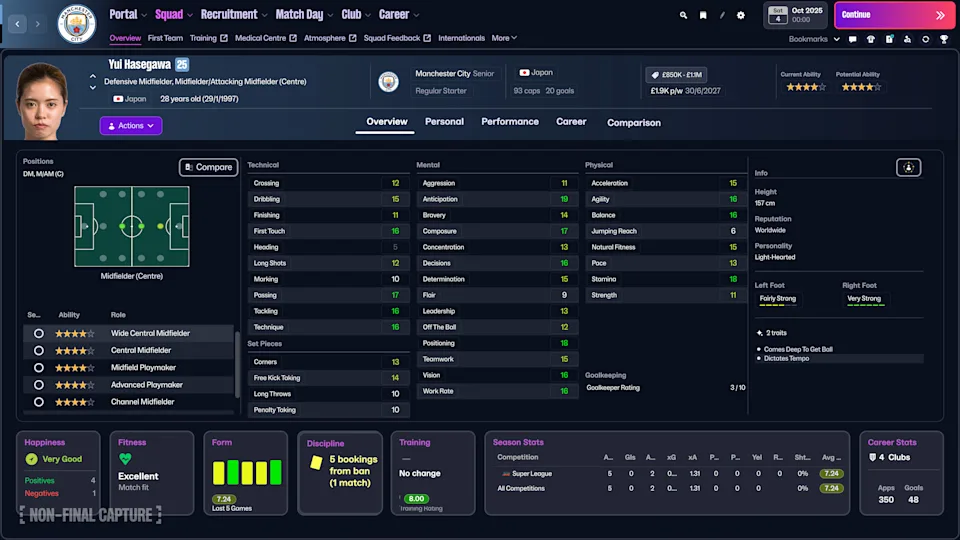Select Channel Midfielder role radio button
The image size is (960, 540).
click(x=39, y=402)
